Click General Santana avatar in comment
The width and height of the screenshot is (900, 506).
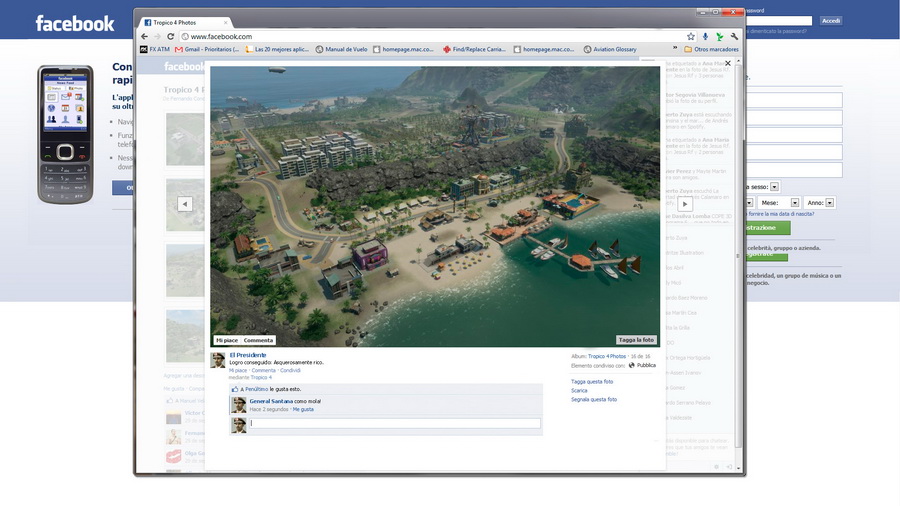(x=239, y=405)
